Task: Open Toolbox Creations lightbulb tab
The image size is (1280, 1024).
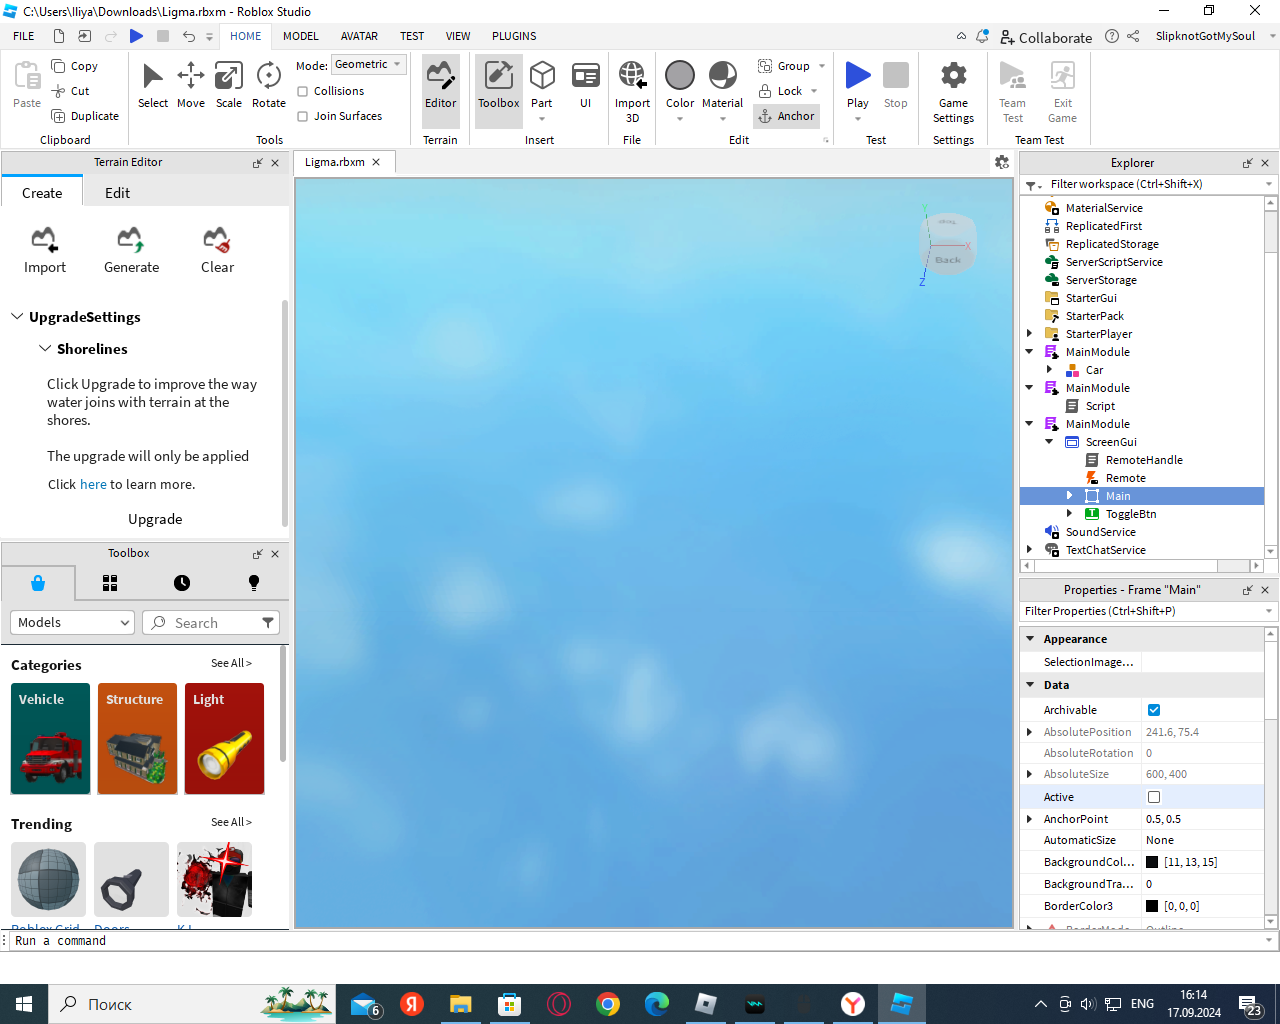Action: pos(253,583)
